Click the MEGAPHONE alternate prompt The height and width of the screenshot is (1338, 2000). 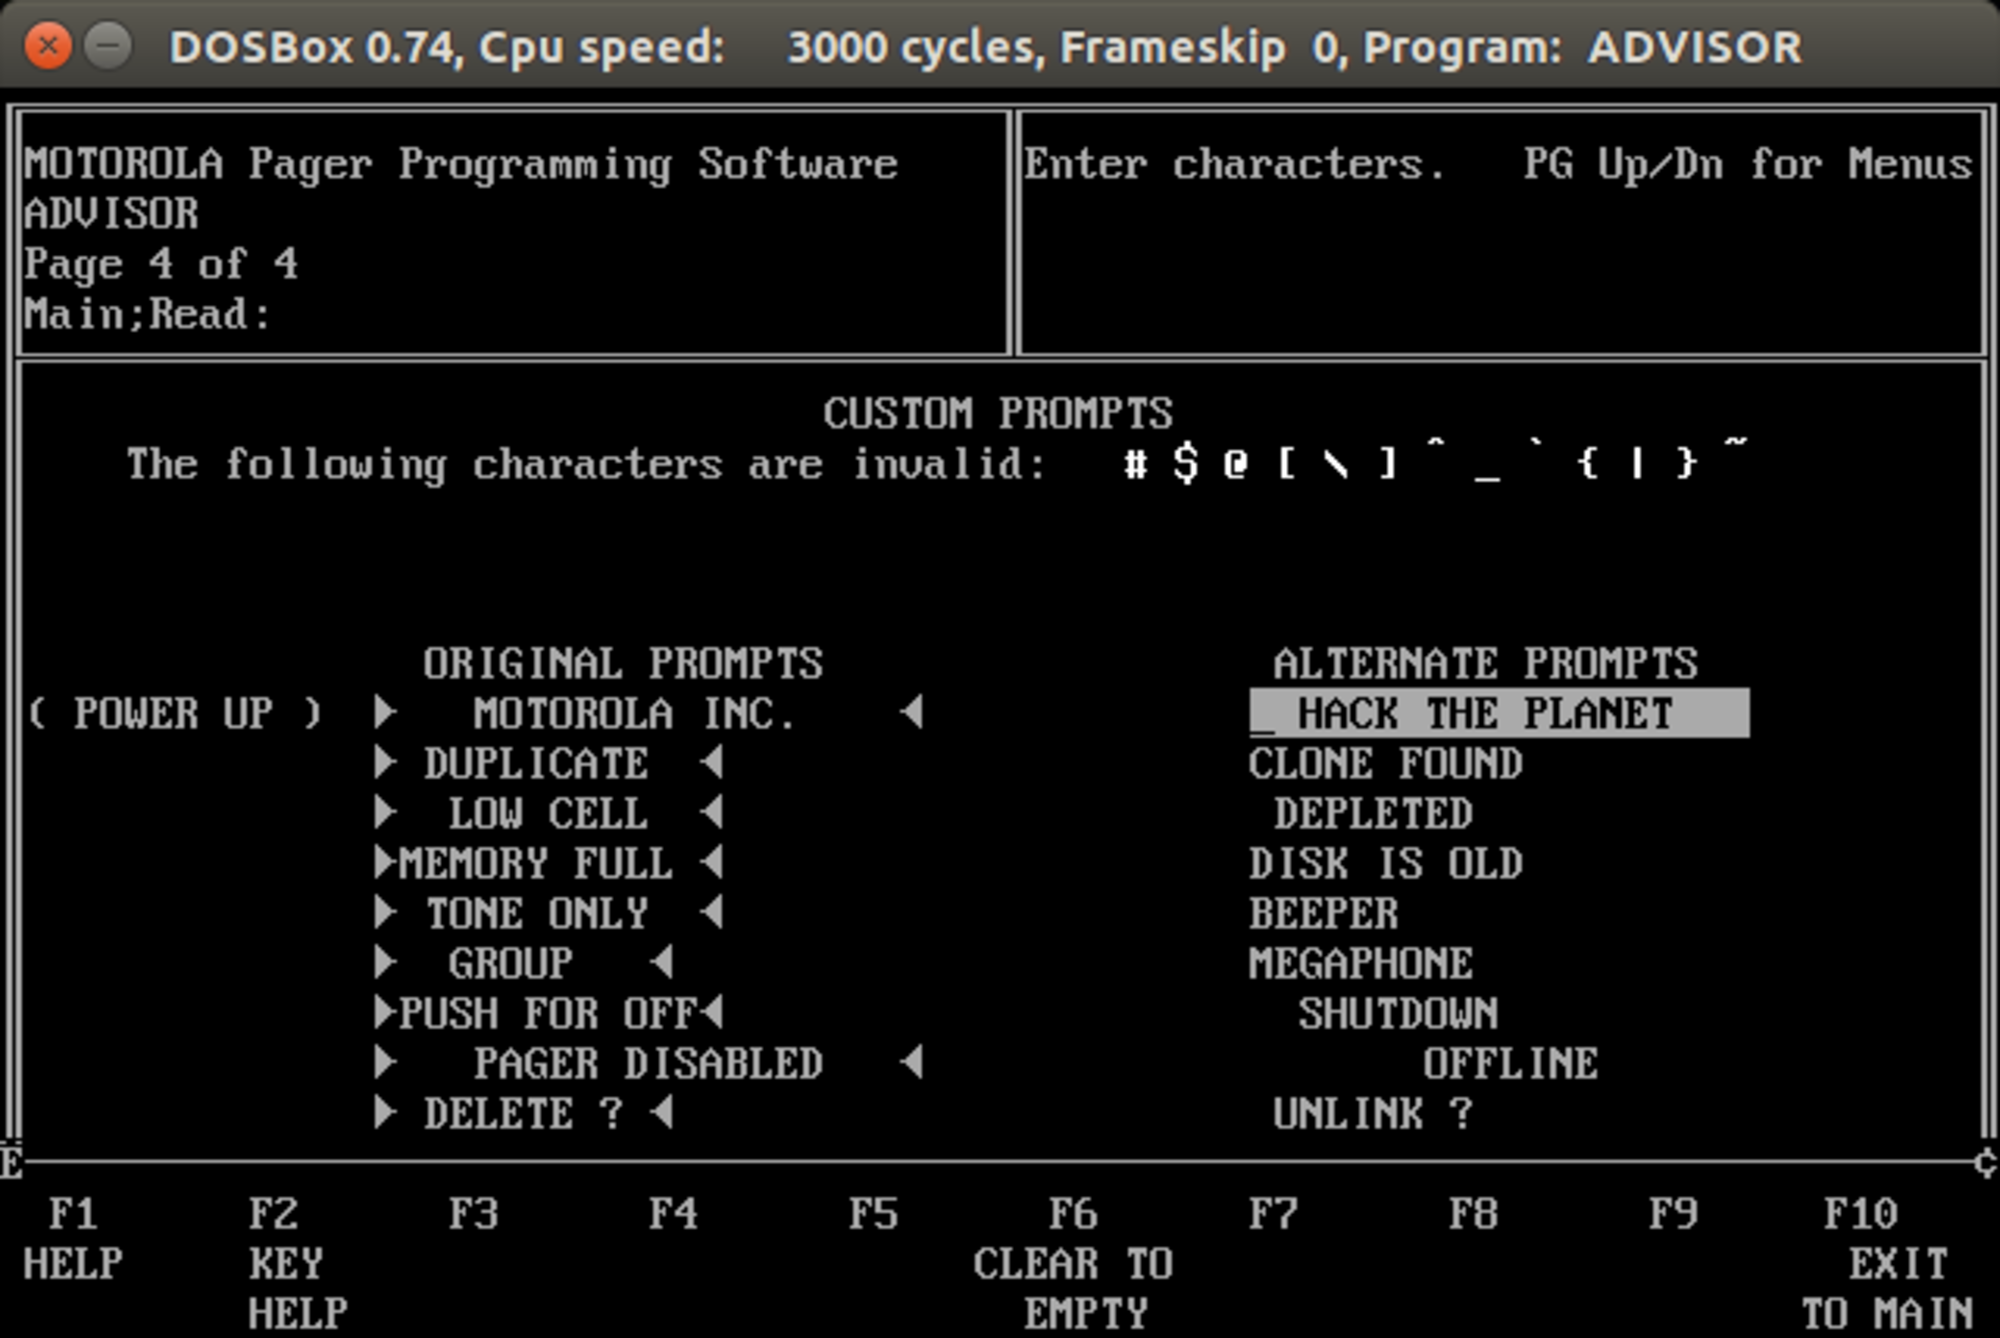tap(1361, 964)
